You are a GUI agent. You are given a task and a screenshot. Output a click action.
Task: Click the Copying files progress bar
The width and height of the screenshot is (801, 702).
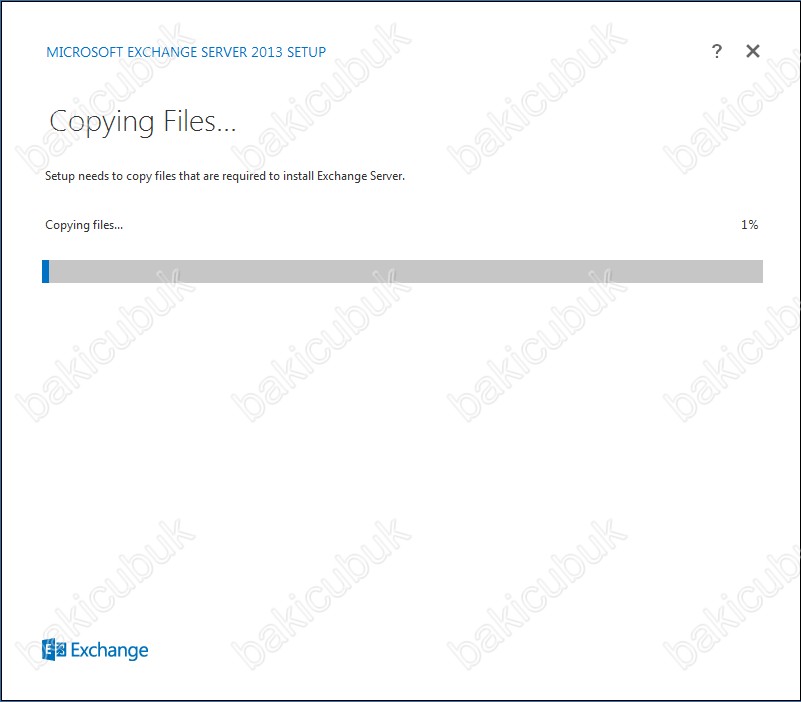[x=403, y=271]
